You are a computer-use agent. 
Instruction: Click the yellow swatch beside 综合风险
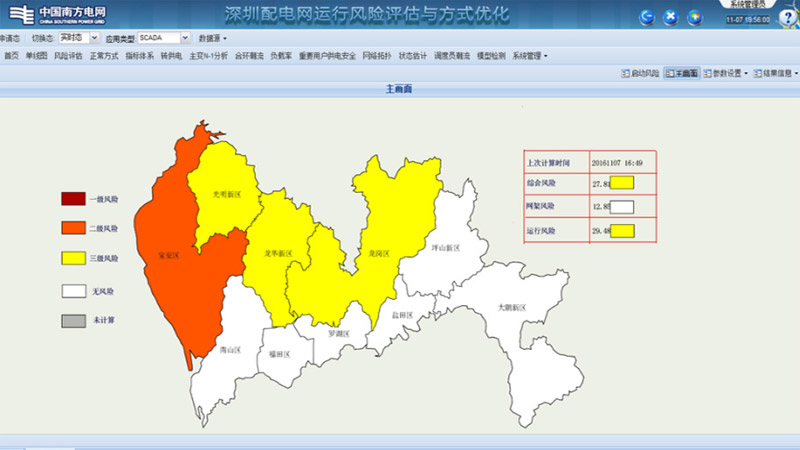point(623,183)
